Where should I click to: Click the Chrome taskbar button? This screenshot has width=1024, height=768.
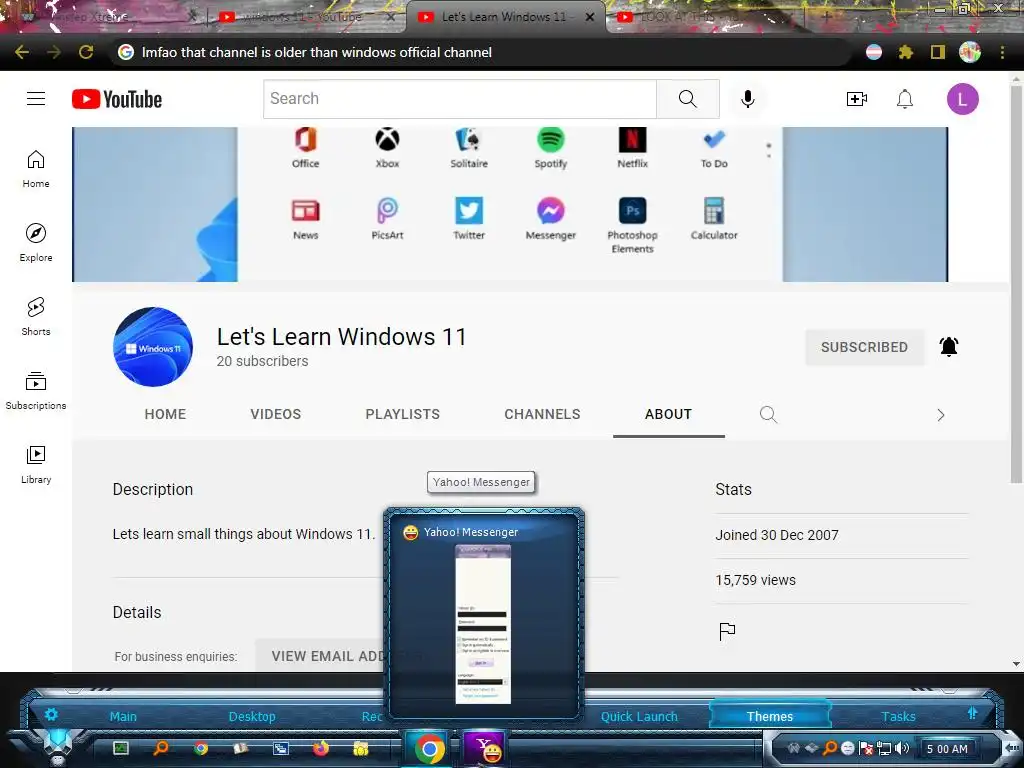coord(429,748)
